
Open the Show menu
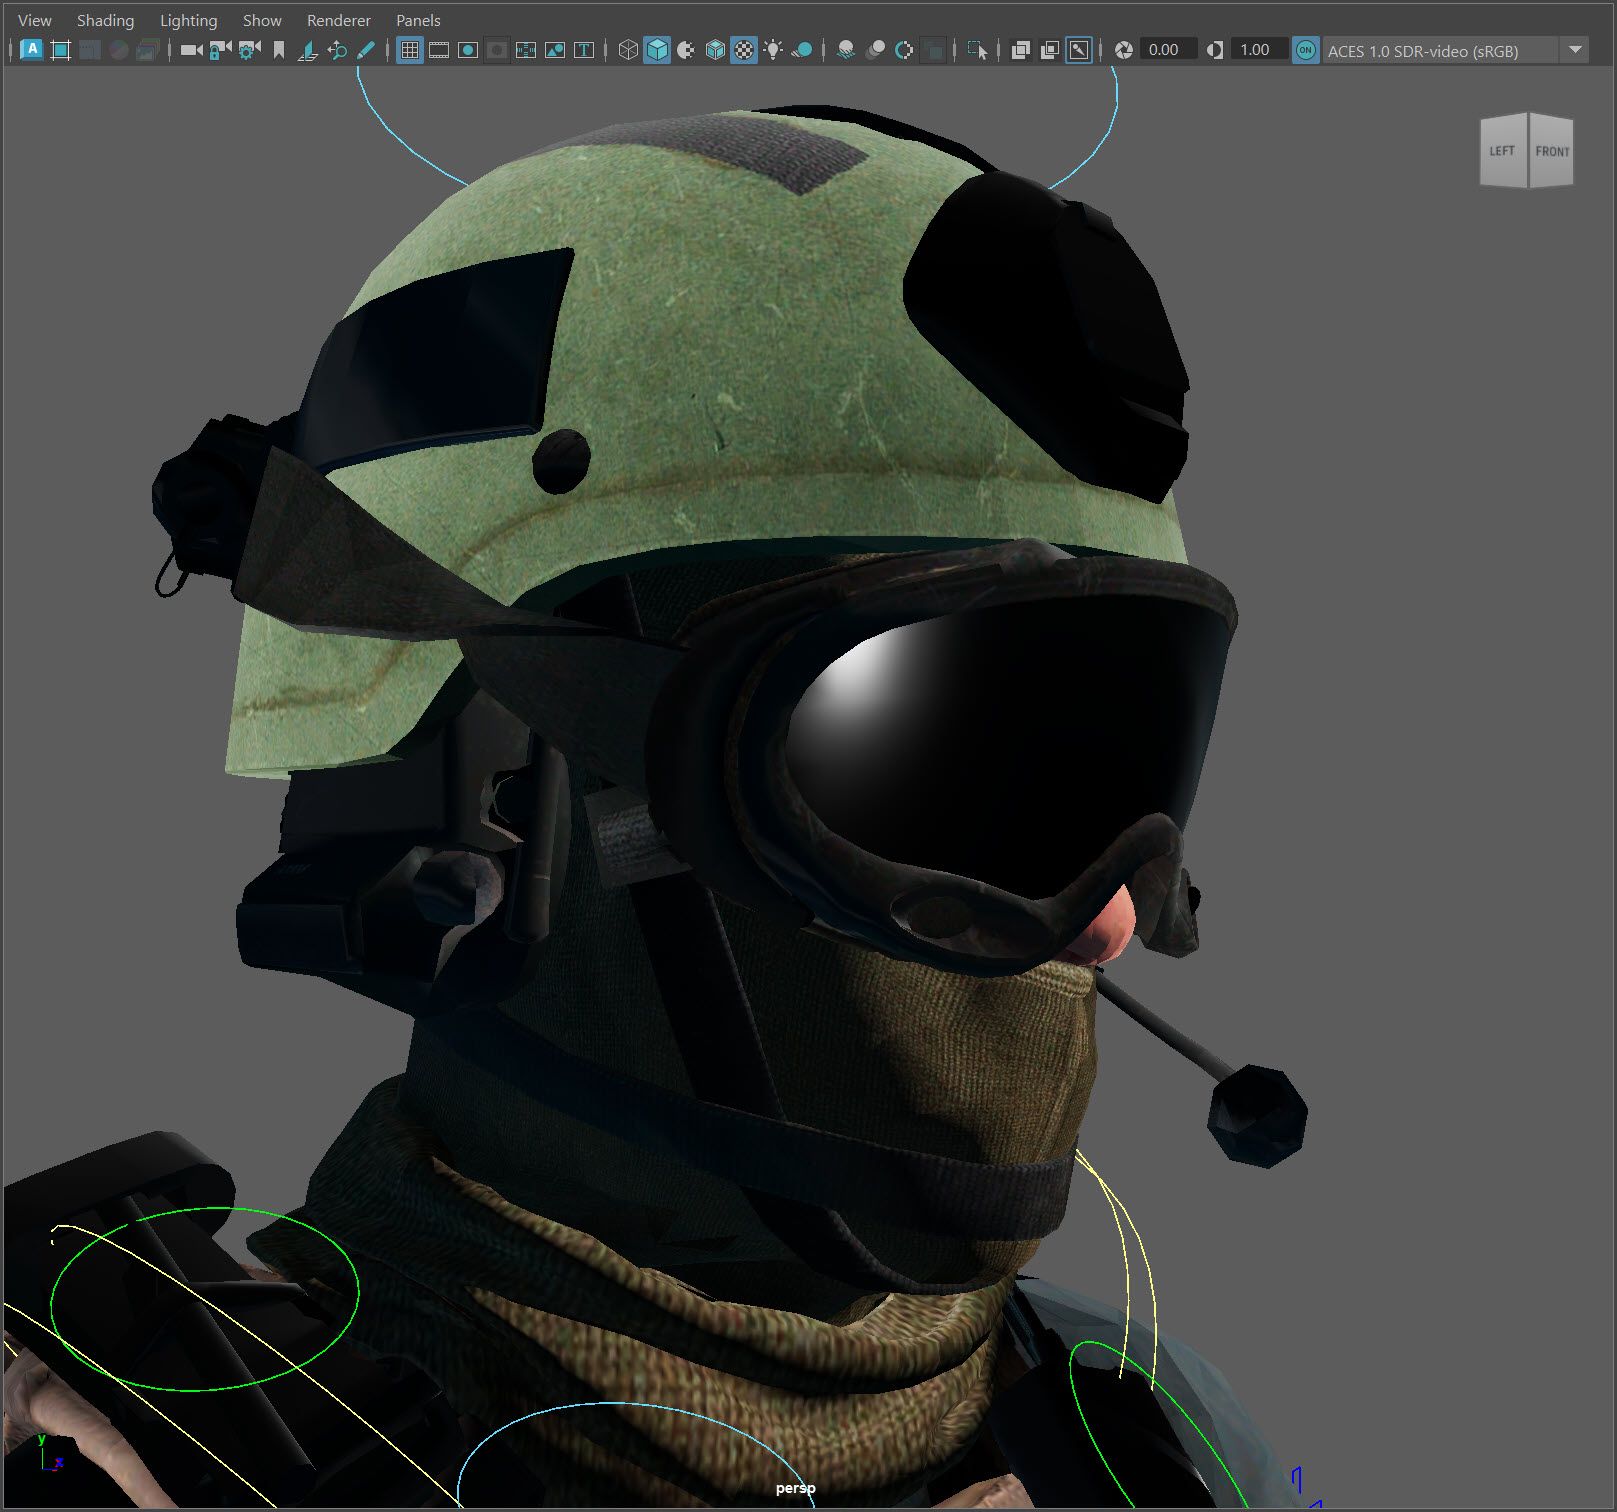(262, 20)
